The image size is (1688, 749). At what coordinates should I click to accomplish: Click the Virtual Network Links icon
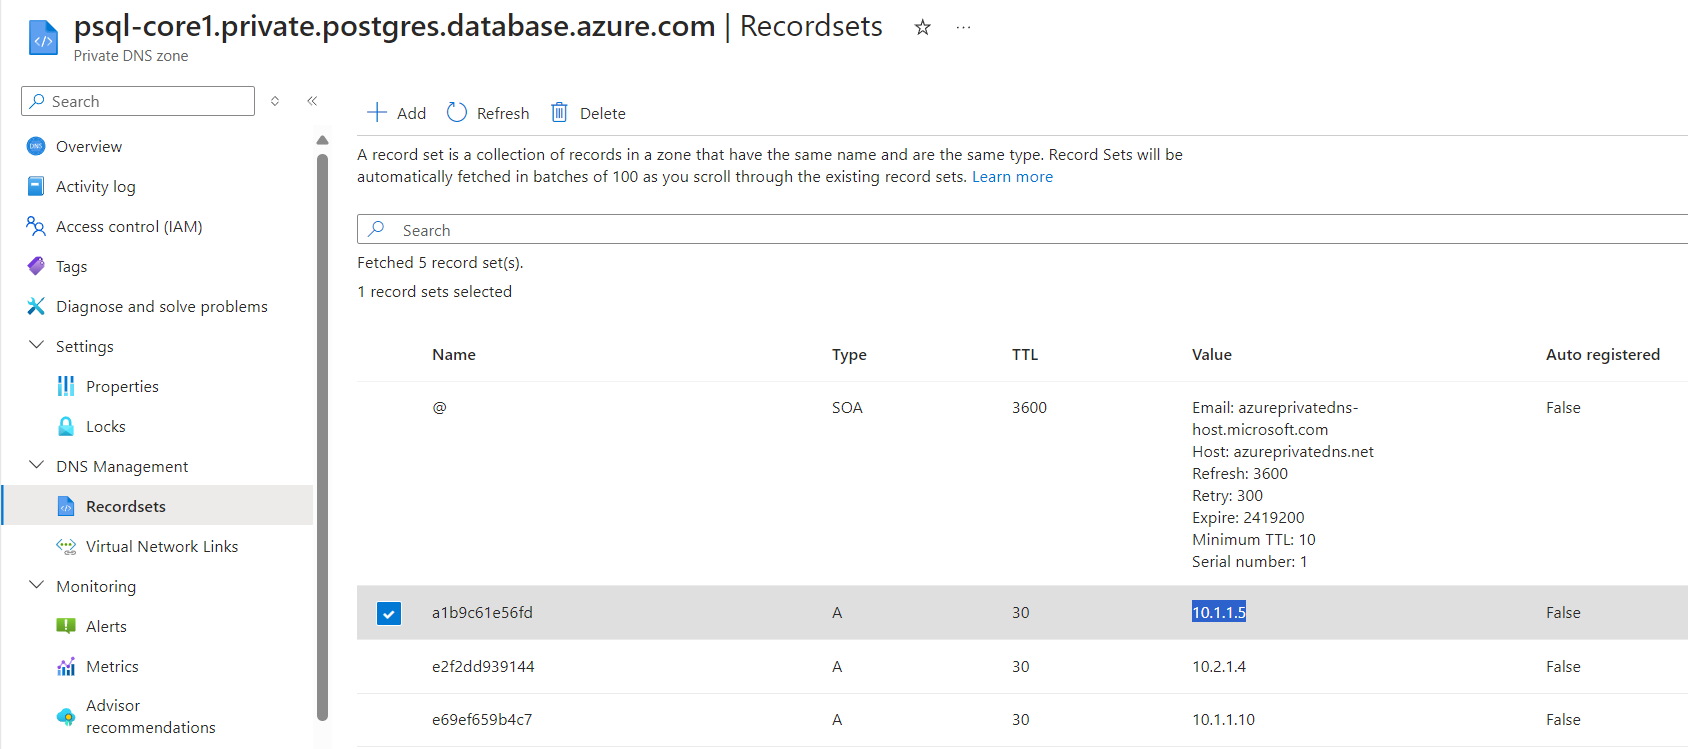tap(66, 546)
